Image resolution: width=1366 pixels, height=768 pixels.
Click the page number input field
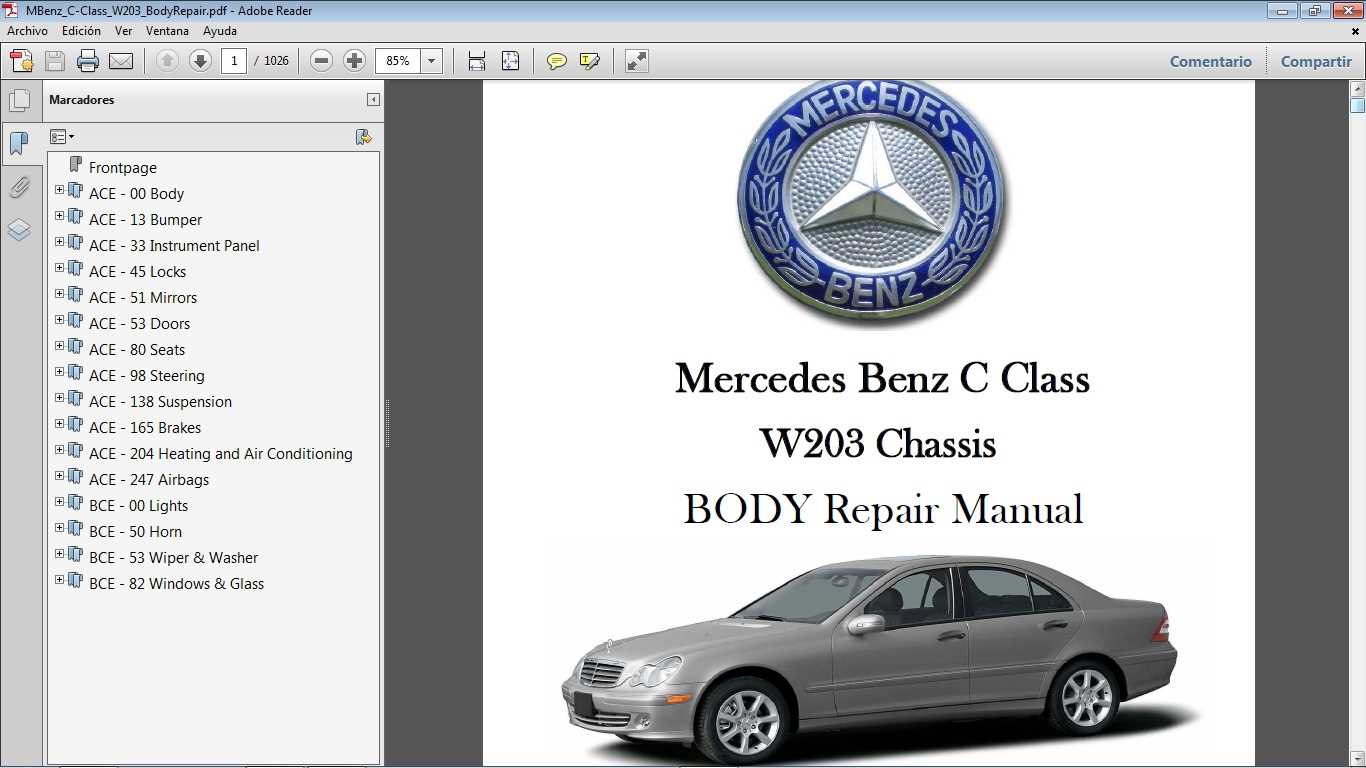234,61
